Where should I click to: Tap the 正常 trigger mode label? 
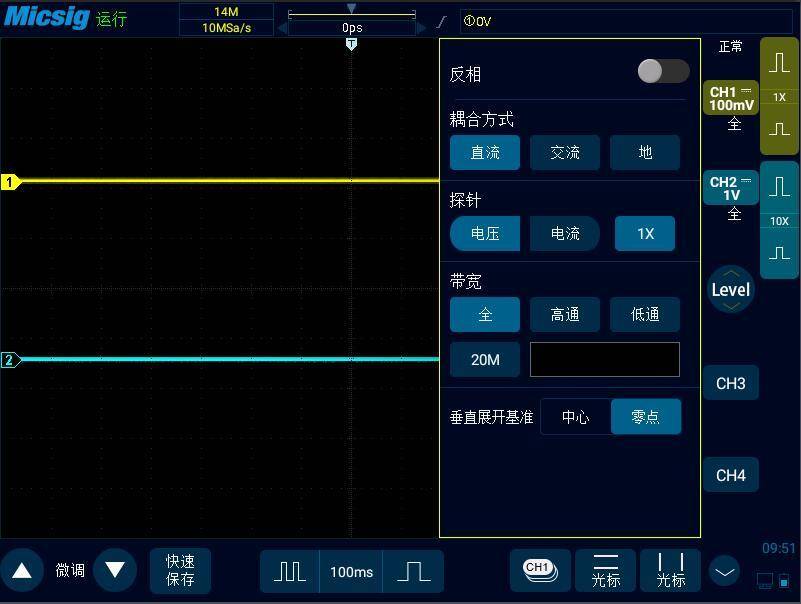731,47
